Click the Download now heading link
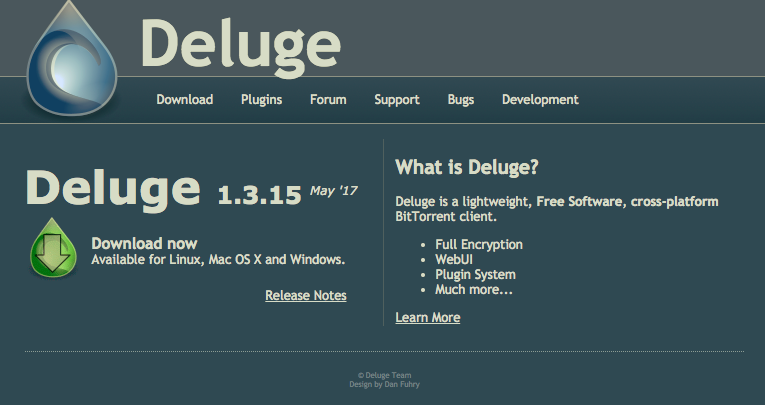This screenshot has height=405, width=765. pyautogui.click(x=144, y=243)
